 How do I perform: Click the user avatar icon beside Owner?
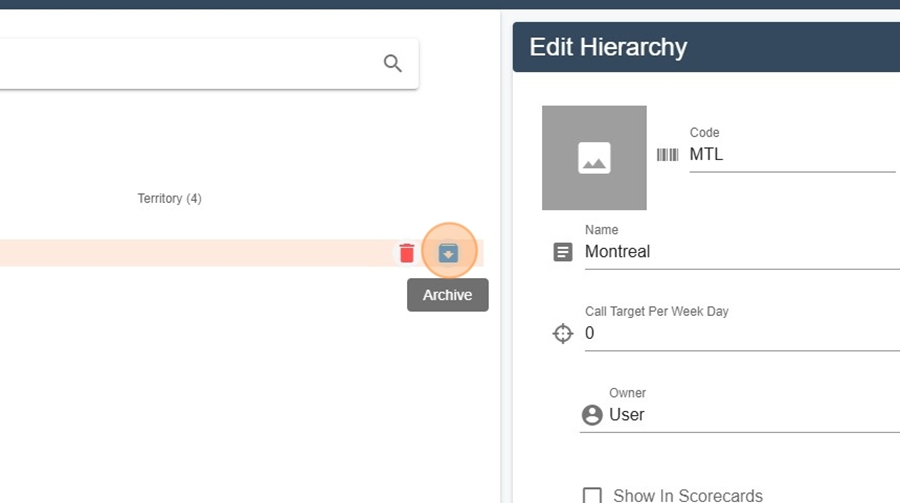(592, 415)
